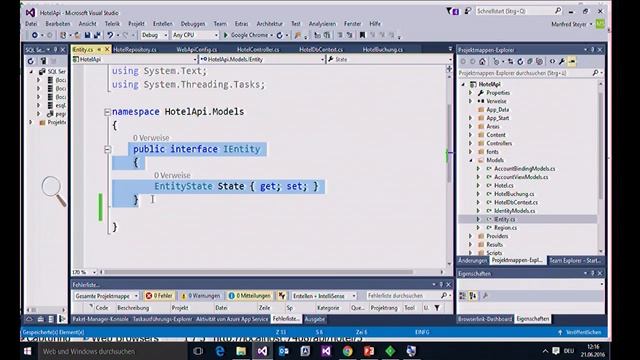The height and width of the screenshot is (360, 640).
Task: Open the Any CPU platform dropdown
Action: (x=195, y=36)
